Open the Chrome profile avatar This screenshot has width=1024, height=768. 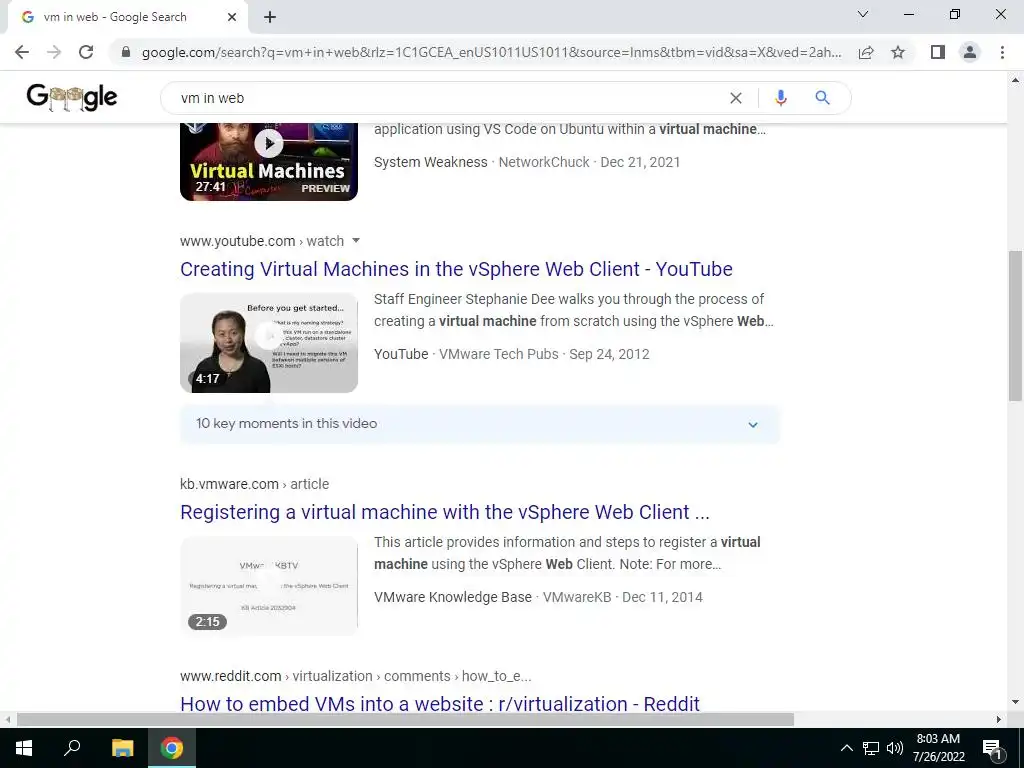[x=970, y=52]
